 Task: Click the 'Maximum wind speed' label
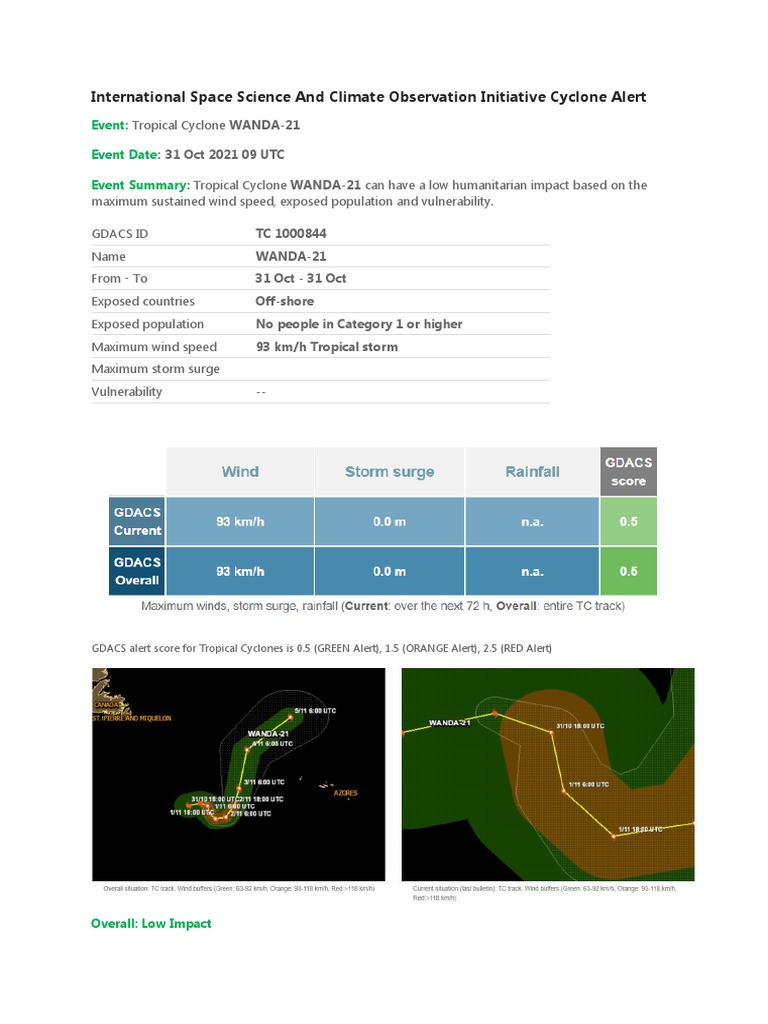[x=154, y=347]
